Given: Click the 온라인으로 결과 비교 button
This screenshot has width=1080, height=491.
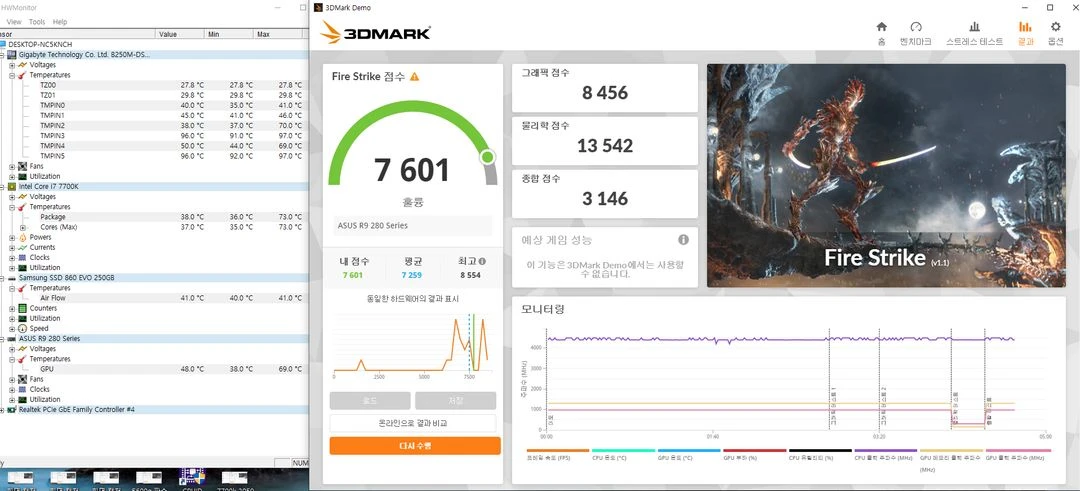Looking at the screenshot, I should pos(415,423).
